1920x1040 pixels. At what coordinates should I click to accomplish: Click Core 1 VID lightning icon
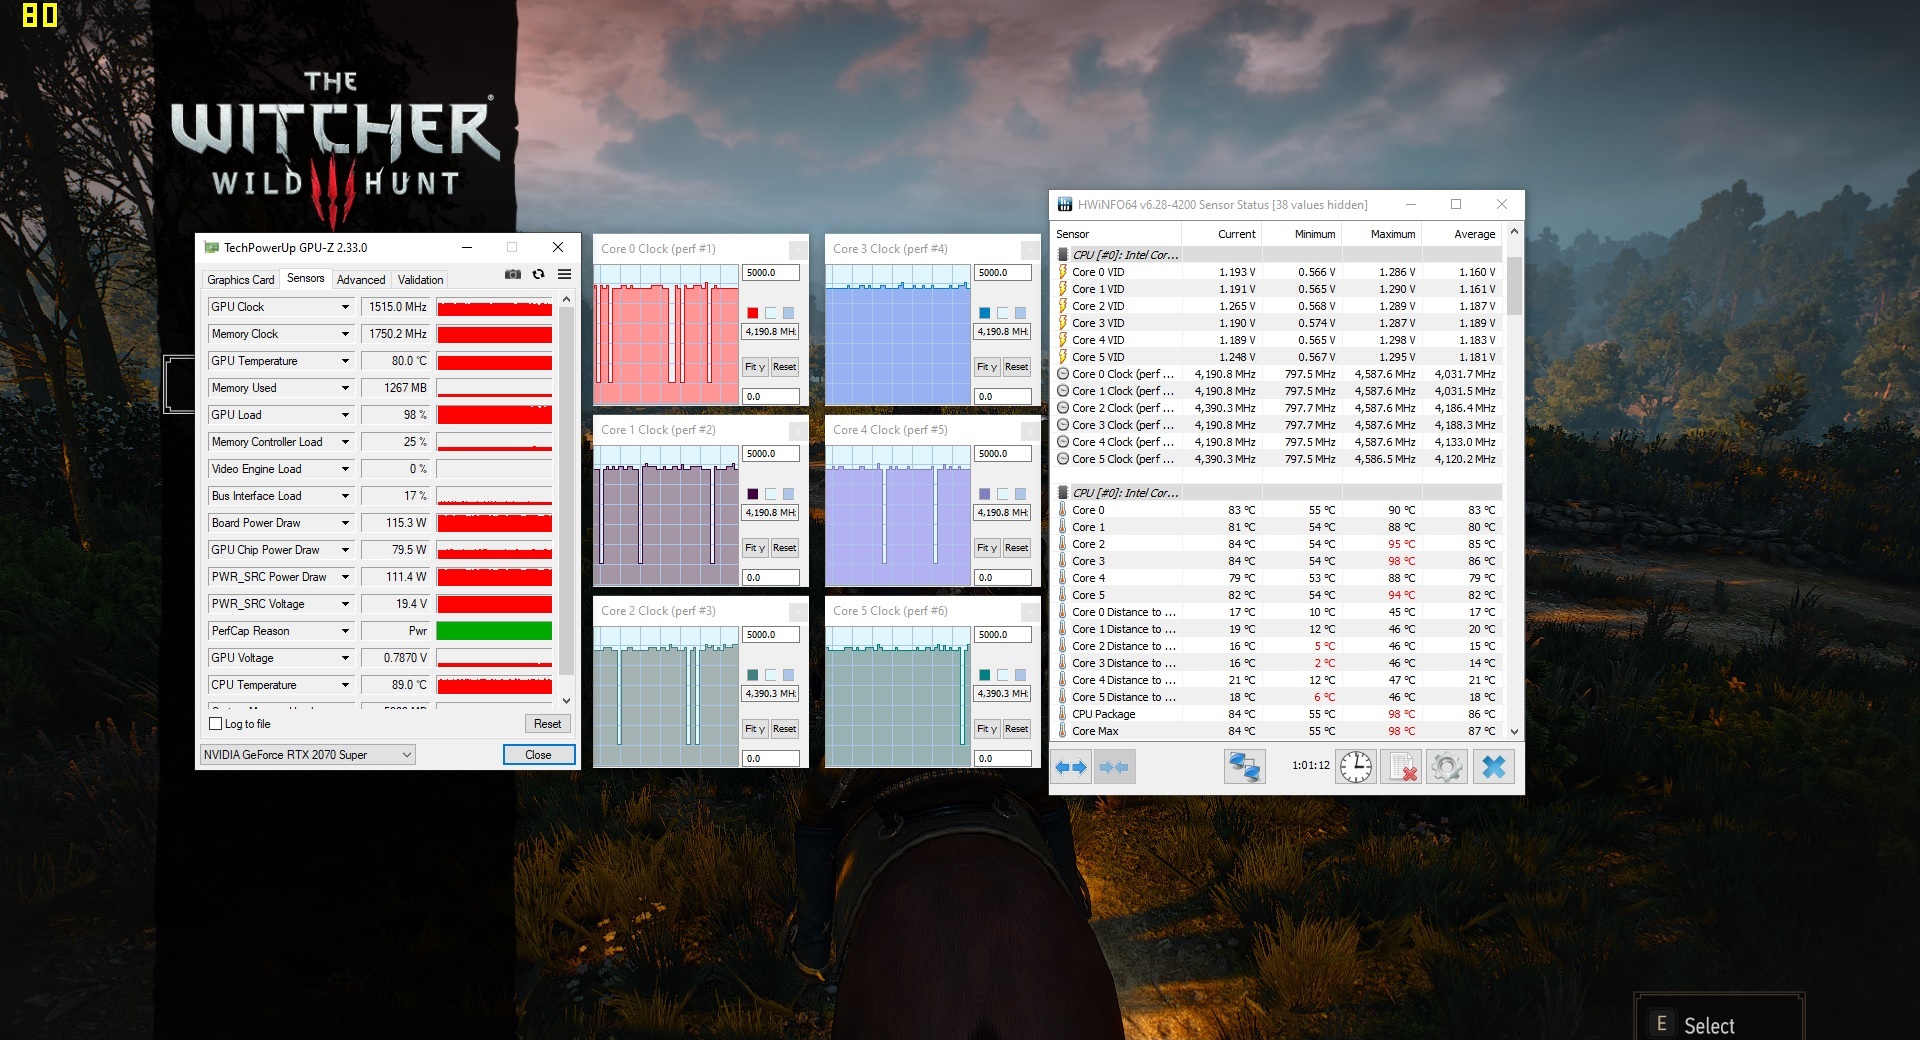click(x=1063, y=289)
